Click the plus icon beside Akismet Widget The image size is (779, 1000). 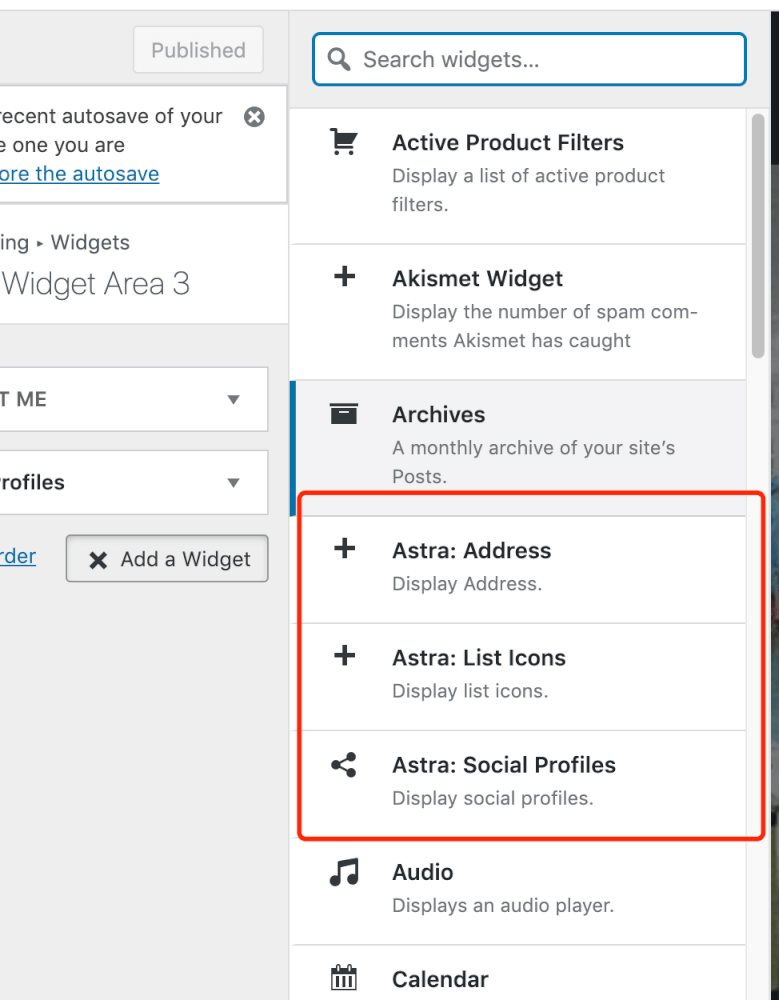[343, 278]
